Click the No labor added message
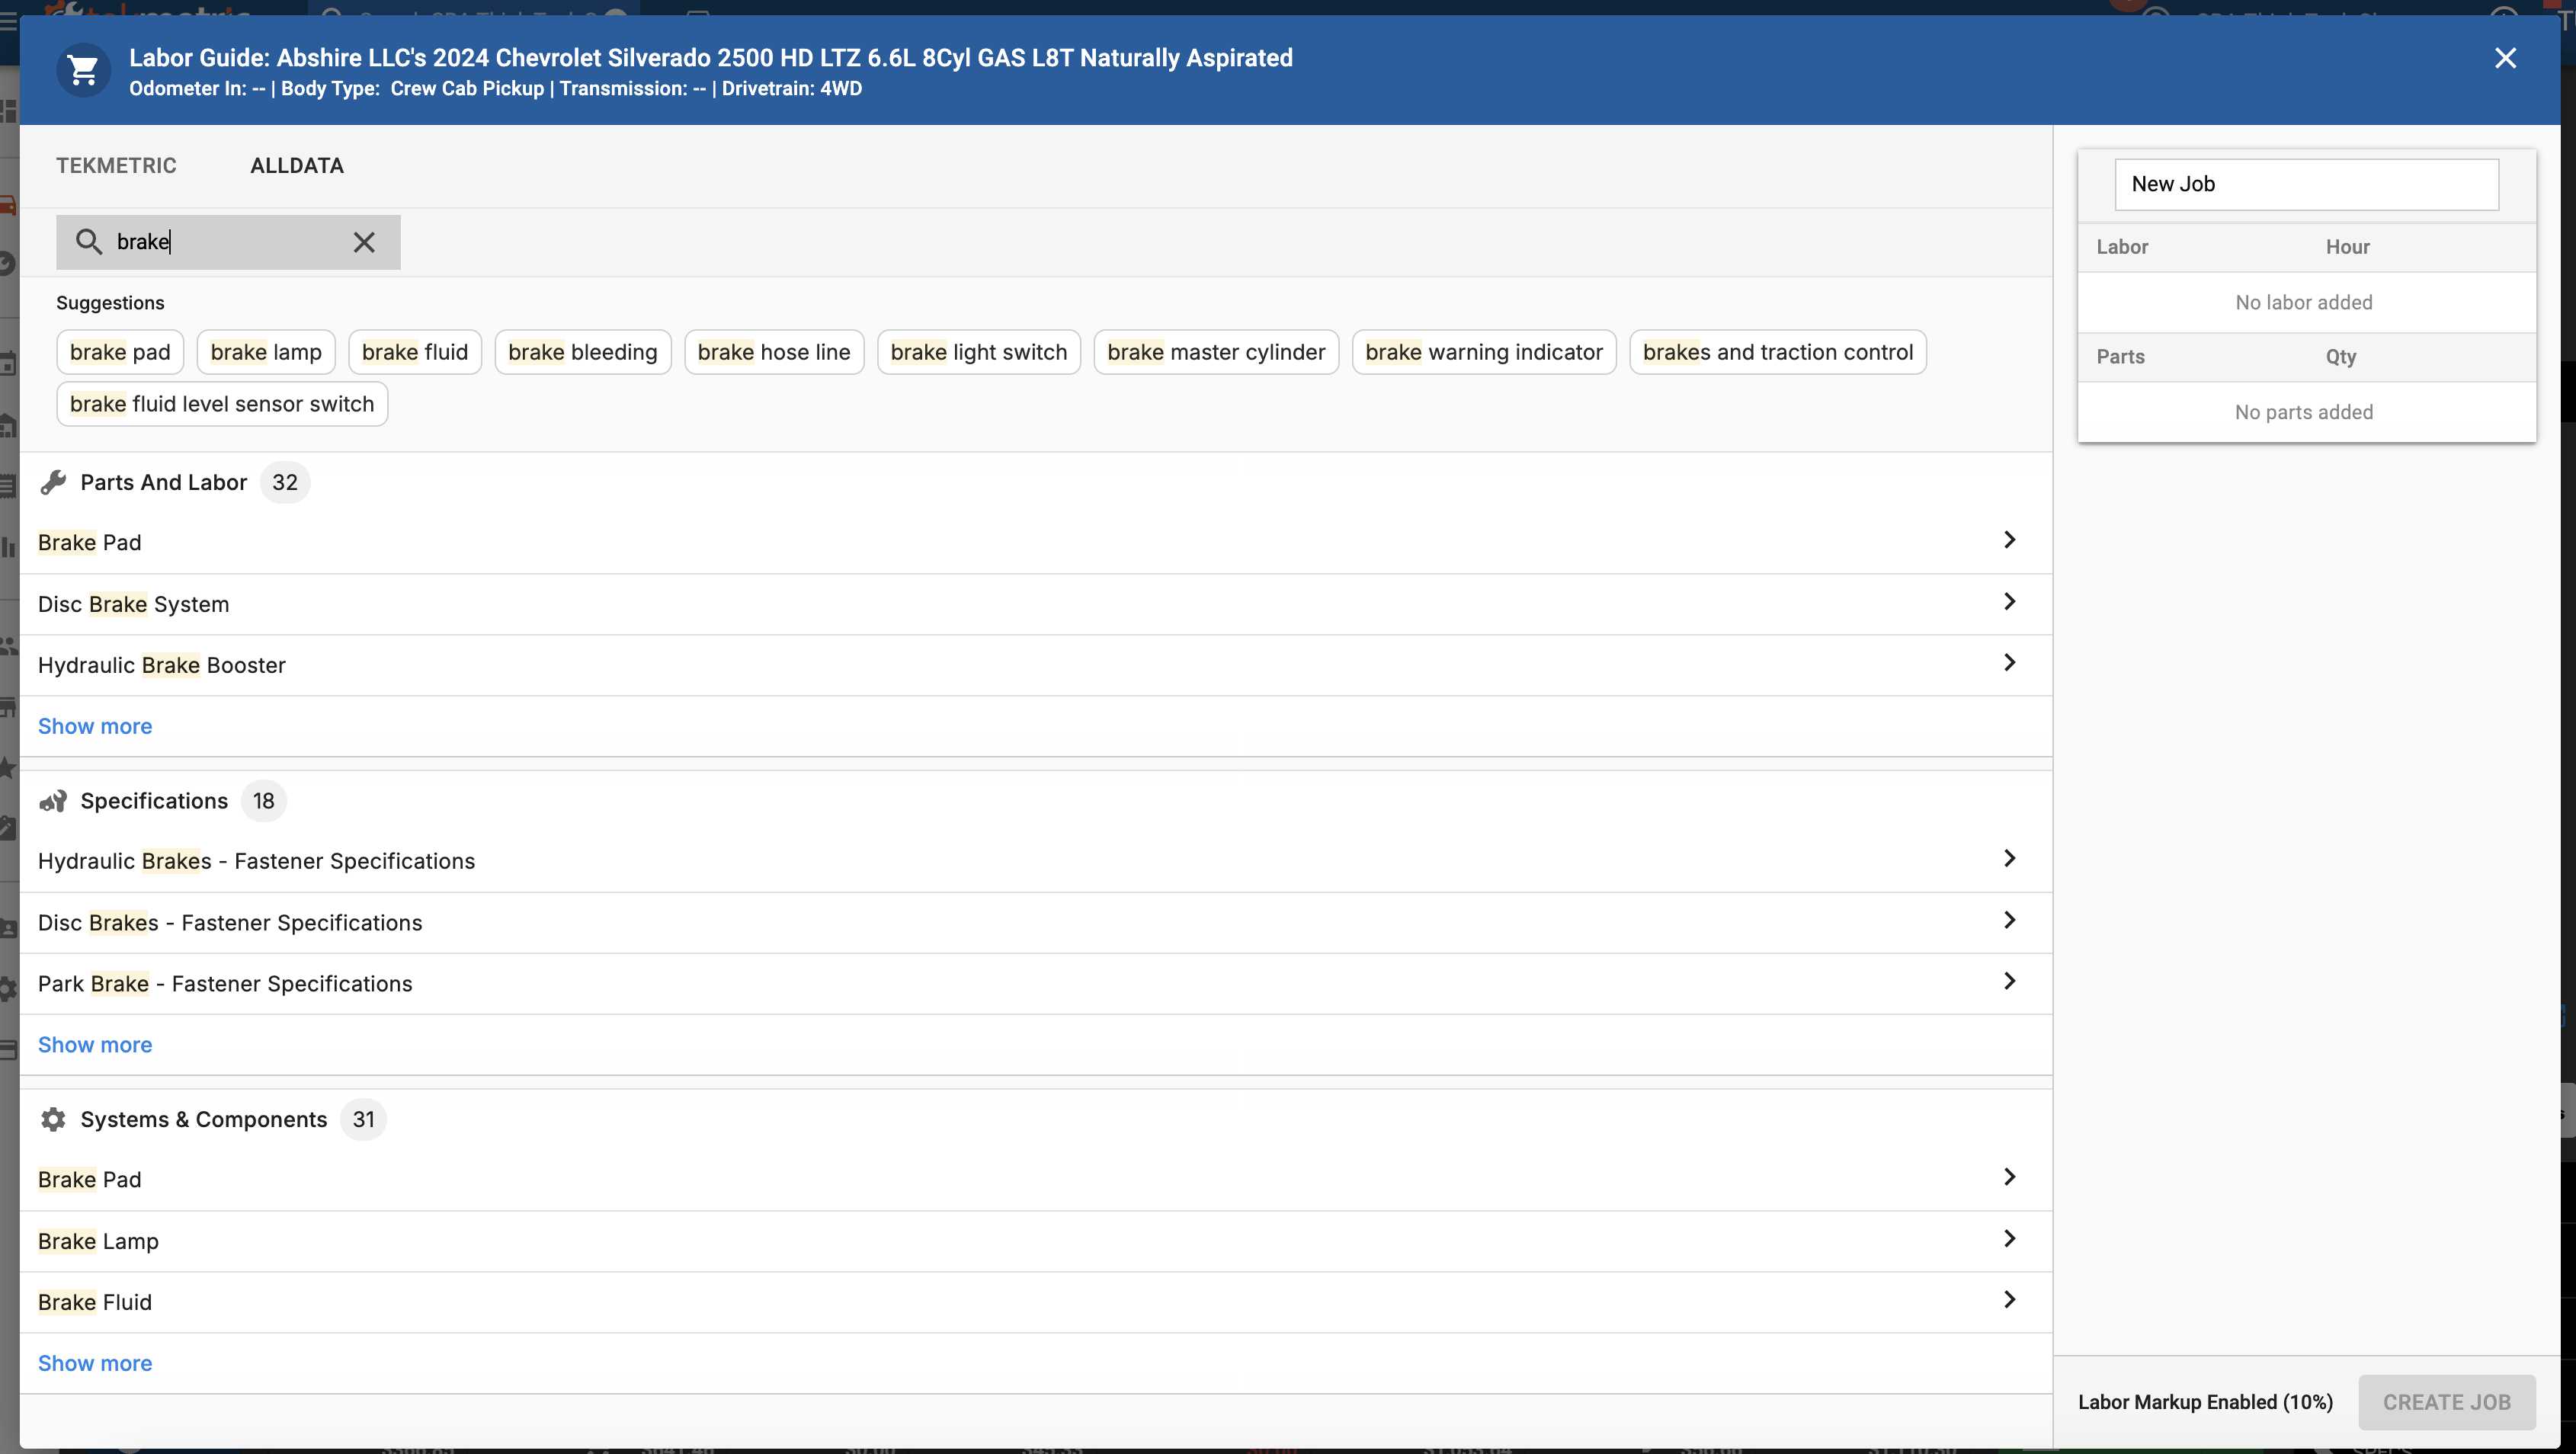The image size is (2576, 1454). (x=2303, y=302)
